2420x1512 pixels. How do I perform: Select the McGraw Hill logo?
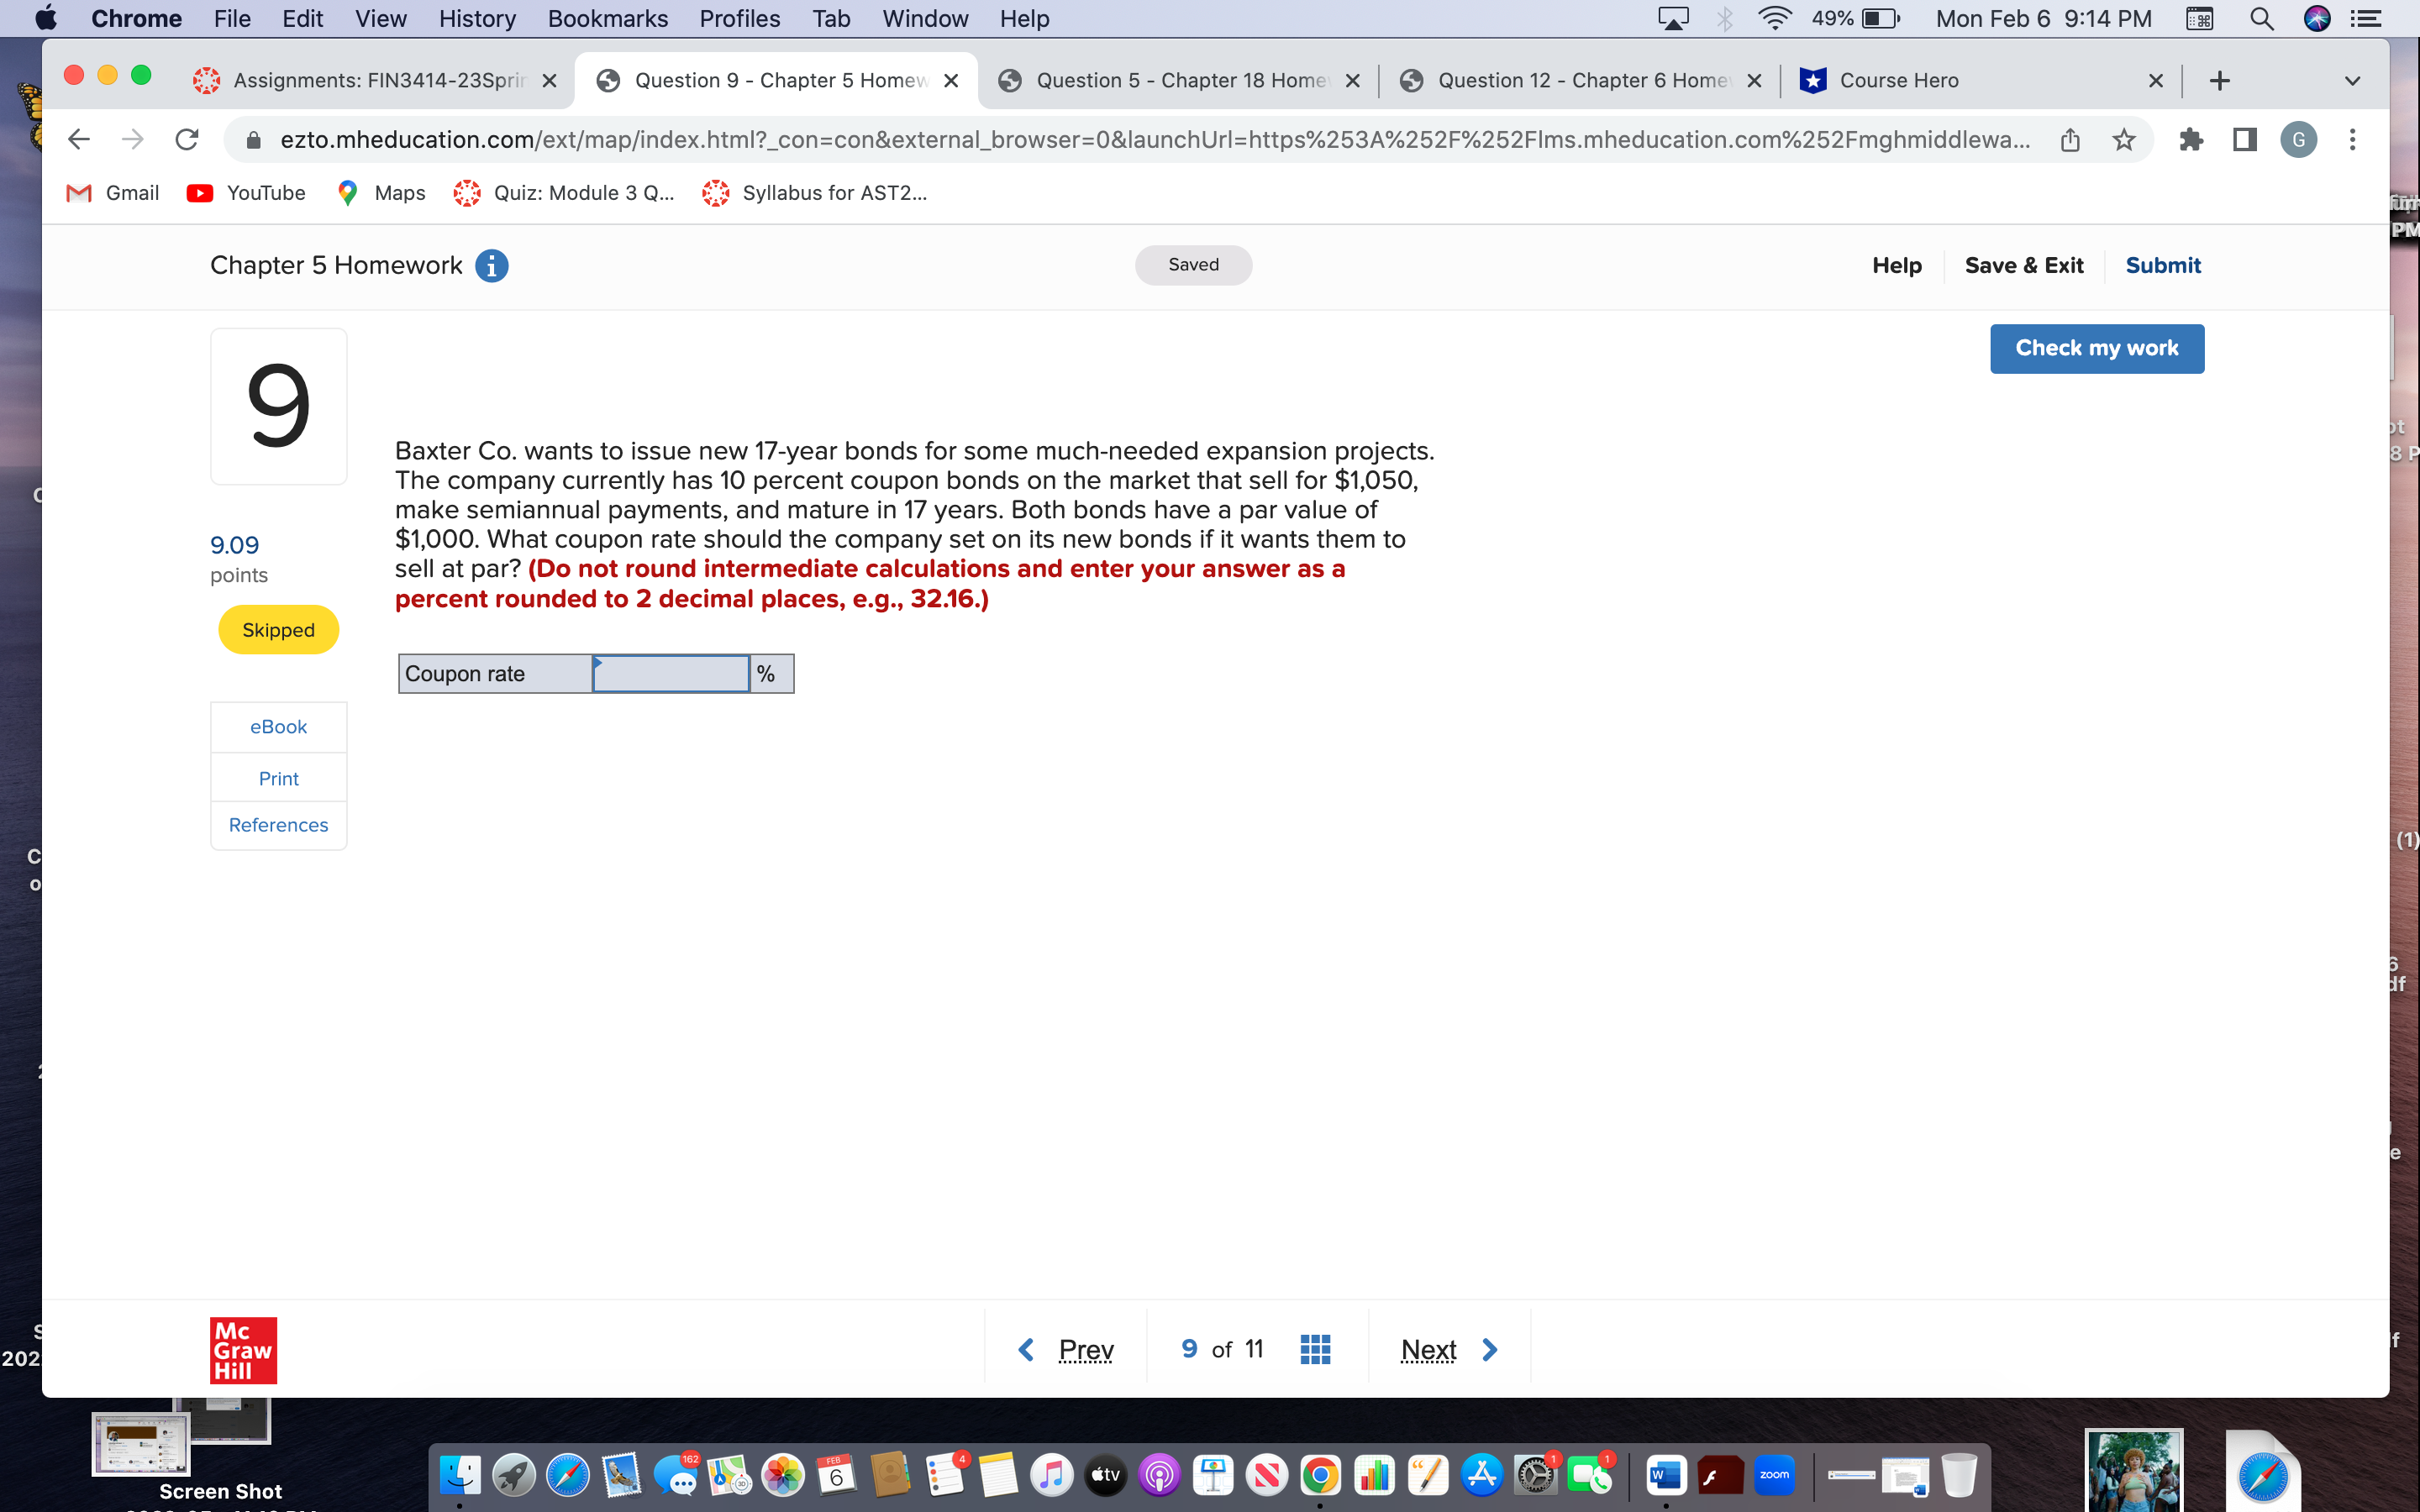pyautogui.click(x=242, y=1349)
